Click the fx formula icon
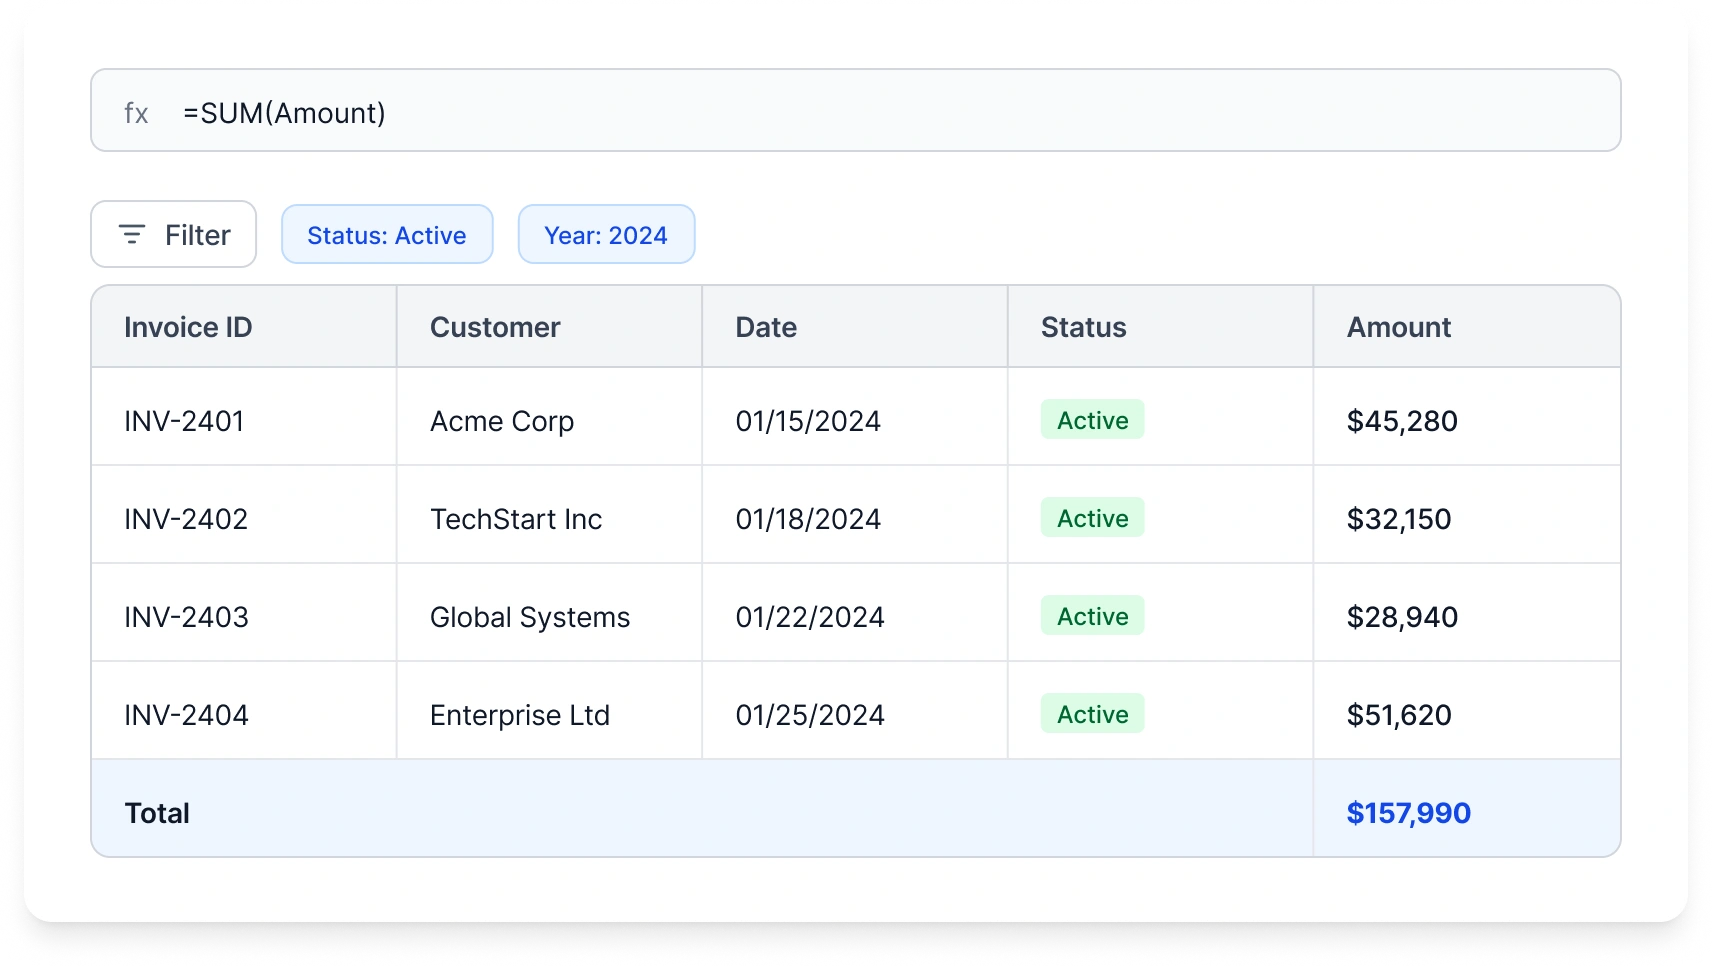Image resolution: width=1712 pixels, height=966 pixels. [x=136, y=113]
